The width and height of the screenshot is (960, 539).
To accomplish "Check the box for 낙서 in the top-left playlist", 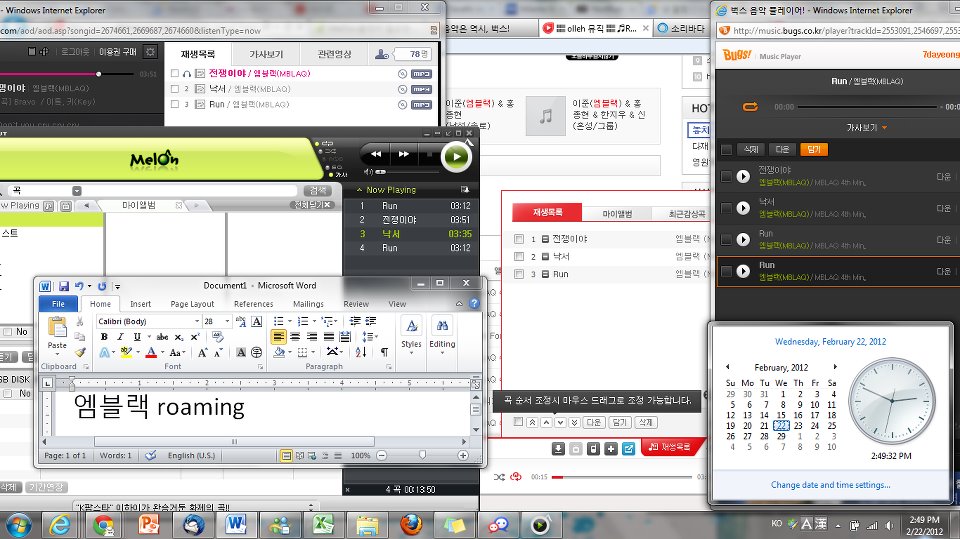I will click(x=174, y=89).
